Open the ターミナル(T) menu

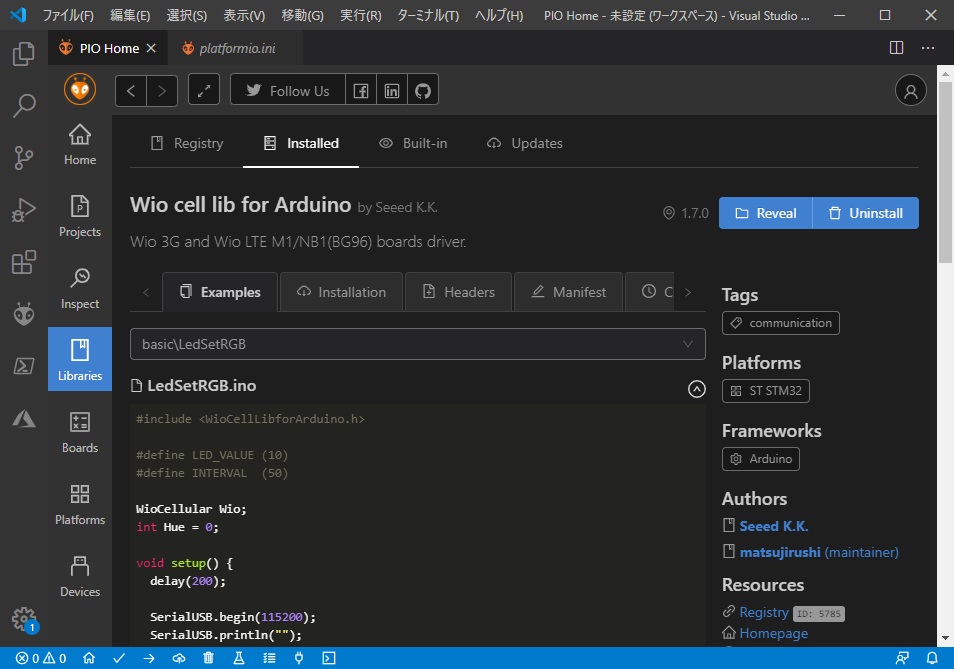click(428, 15)
